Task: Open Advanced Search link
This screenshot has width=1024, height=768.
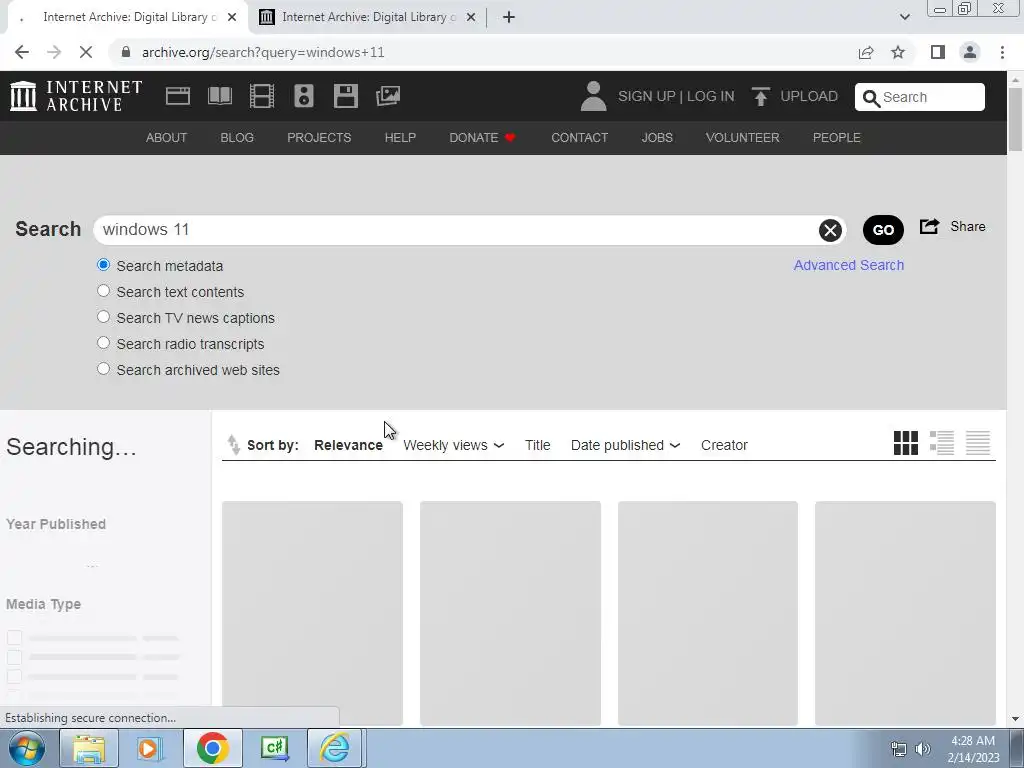Action: [x=848, y=265]
